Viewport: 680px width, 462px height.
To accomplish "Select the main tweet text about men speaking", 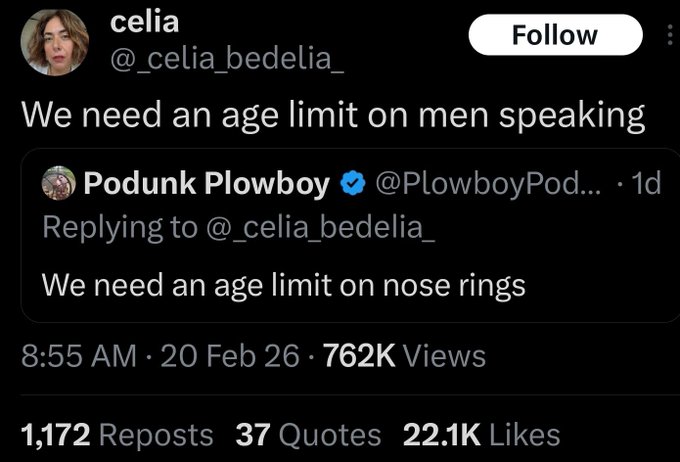I will point(334,115).
